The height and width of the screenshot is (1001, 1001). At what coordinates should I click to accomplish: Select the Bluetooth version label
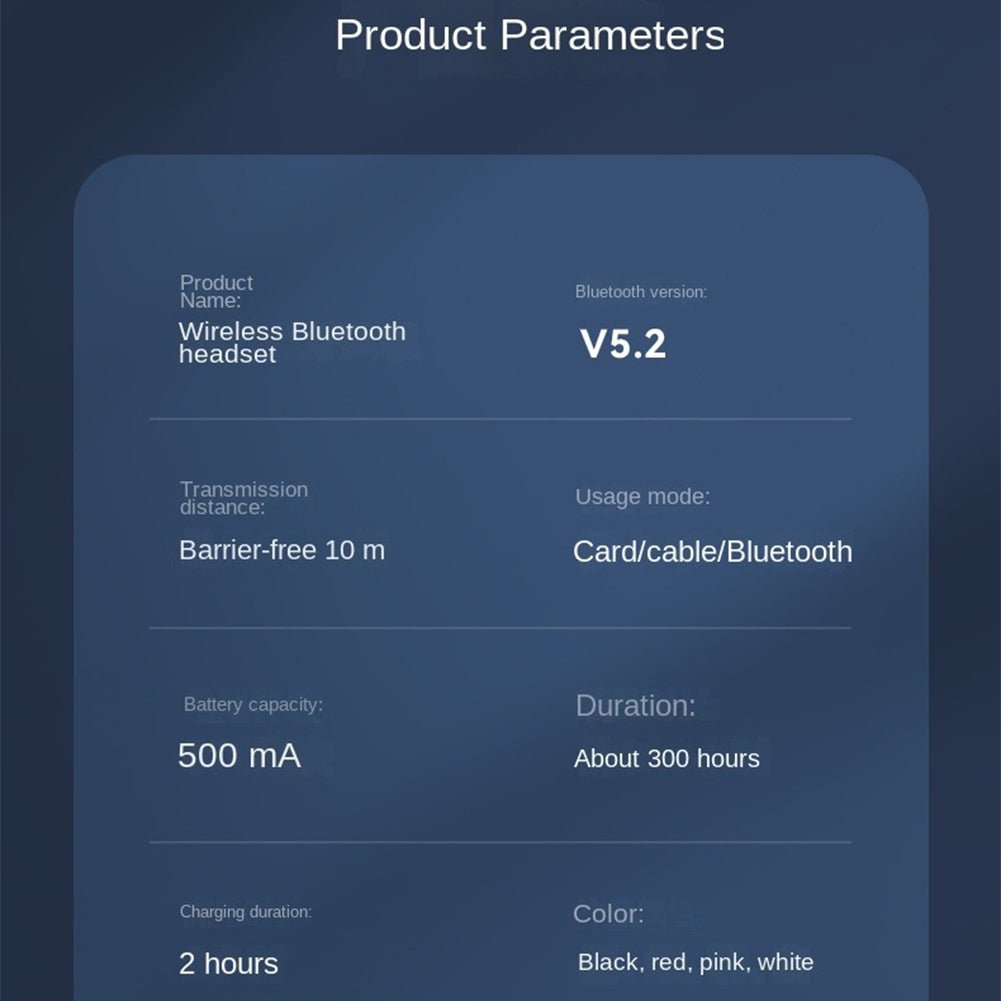[641, 292]
